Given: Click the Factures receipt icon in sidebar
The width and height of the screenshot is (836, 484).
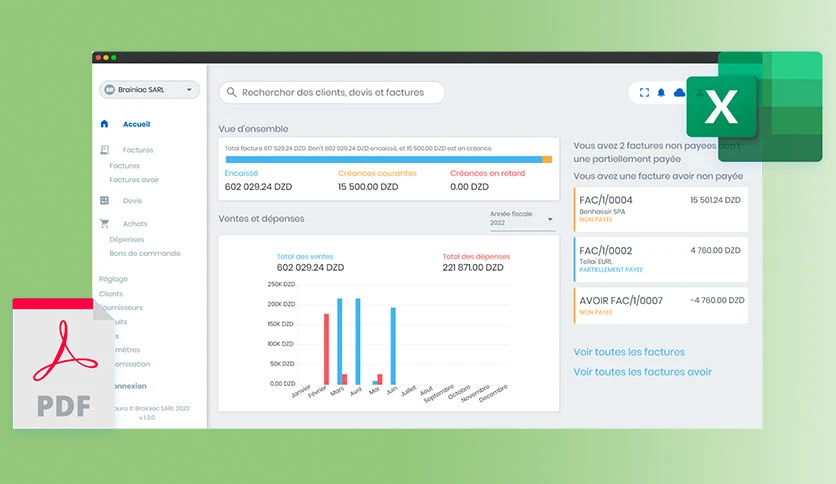Looking at the screenshot, I should pyautogui.click(x=104, y=150).
